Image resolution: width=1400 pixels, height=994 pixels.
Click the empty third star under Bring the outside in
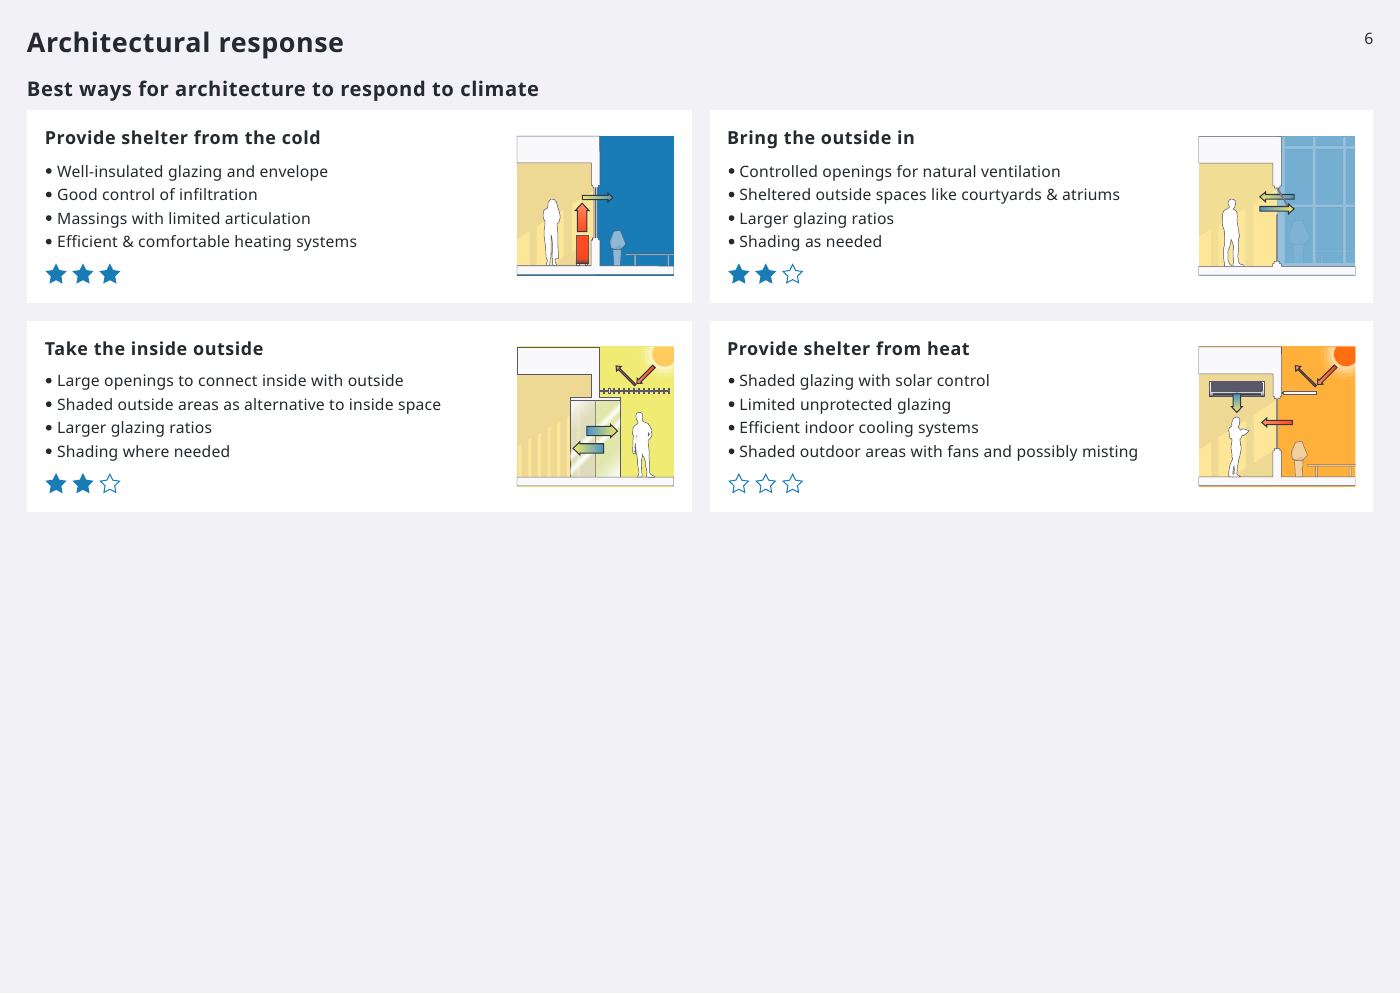793,274
